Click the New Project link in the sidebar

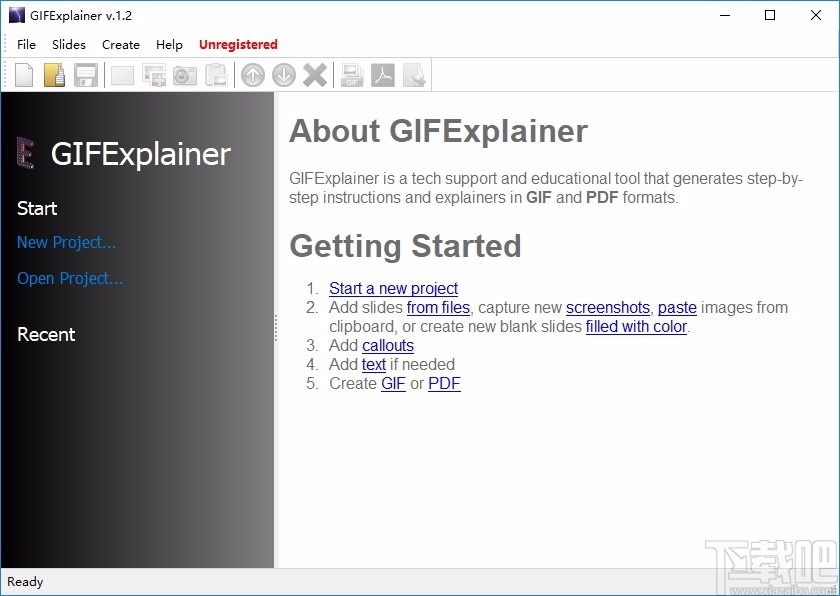pos(66,242)
